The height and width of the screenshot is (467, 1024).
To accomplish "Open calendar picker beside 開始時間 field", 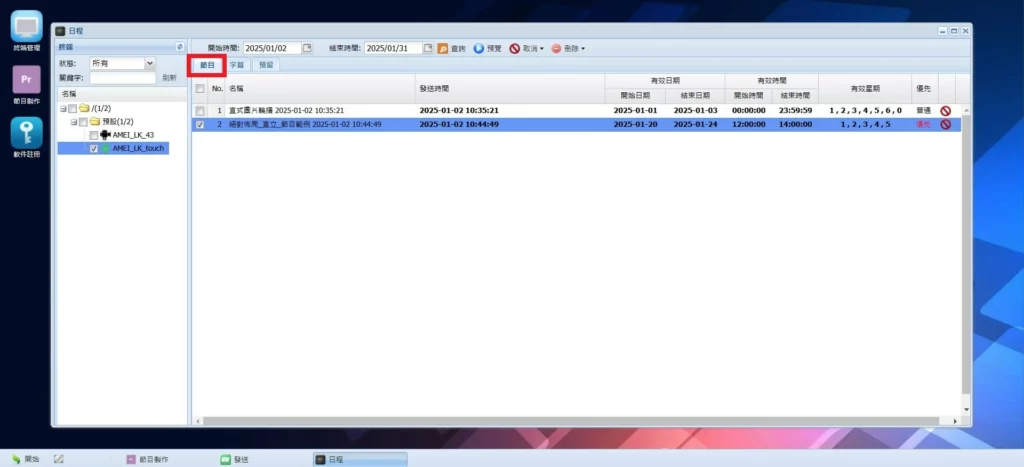I will click(x=307, y=48).
